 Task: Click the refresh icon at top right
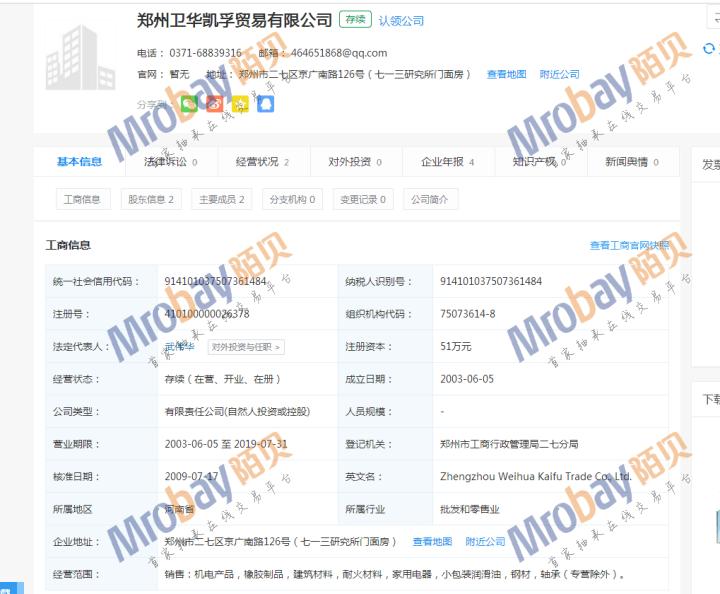coord(709,48)
